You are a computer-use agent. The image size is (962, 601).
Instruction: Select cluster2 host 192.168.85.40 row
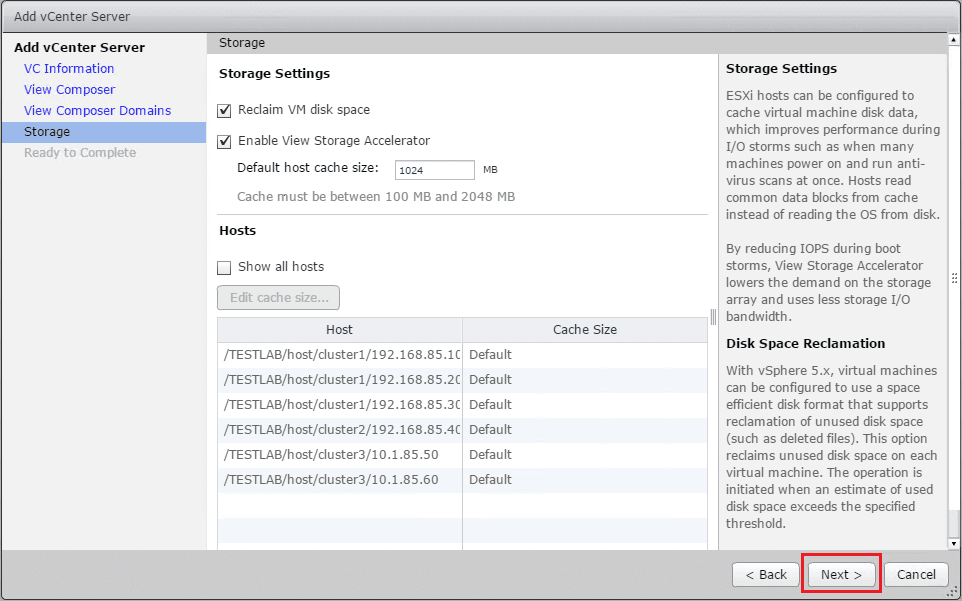(340, 430)
